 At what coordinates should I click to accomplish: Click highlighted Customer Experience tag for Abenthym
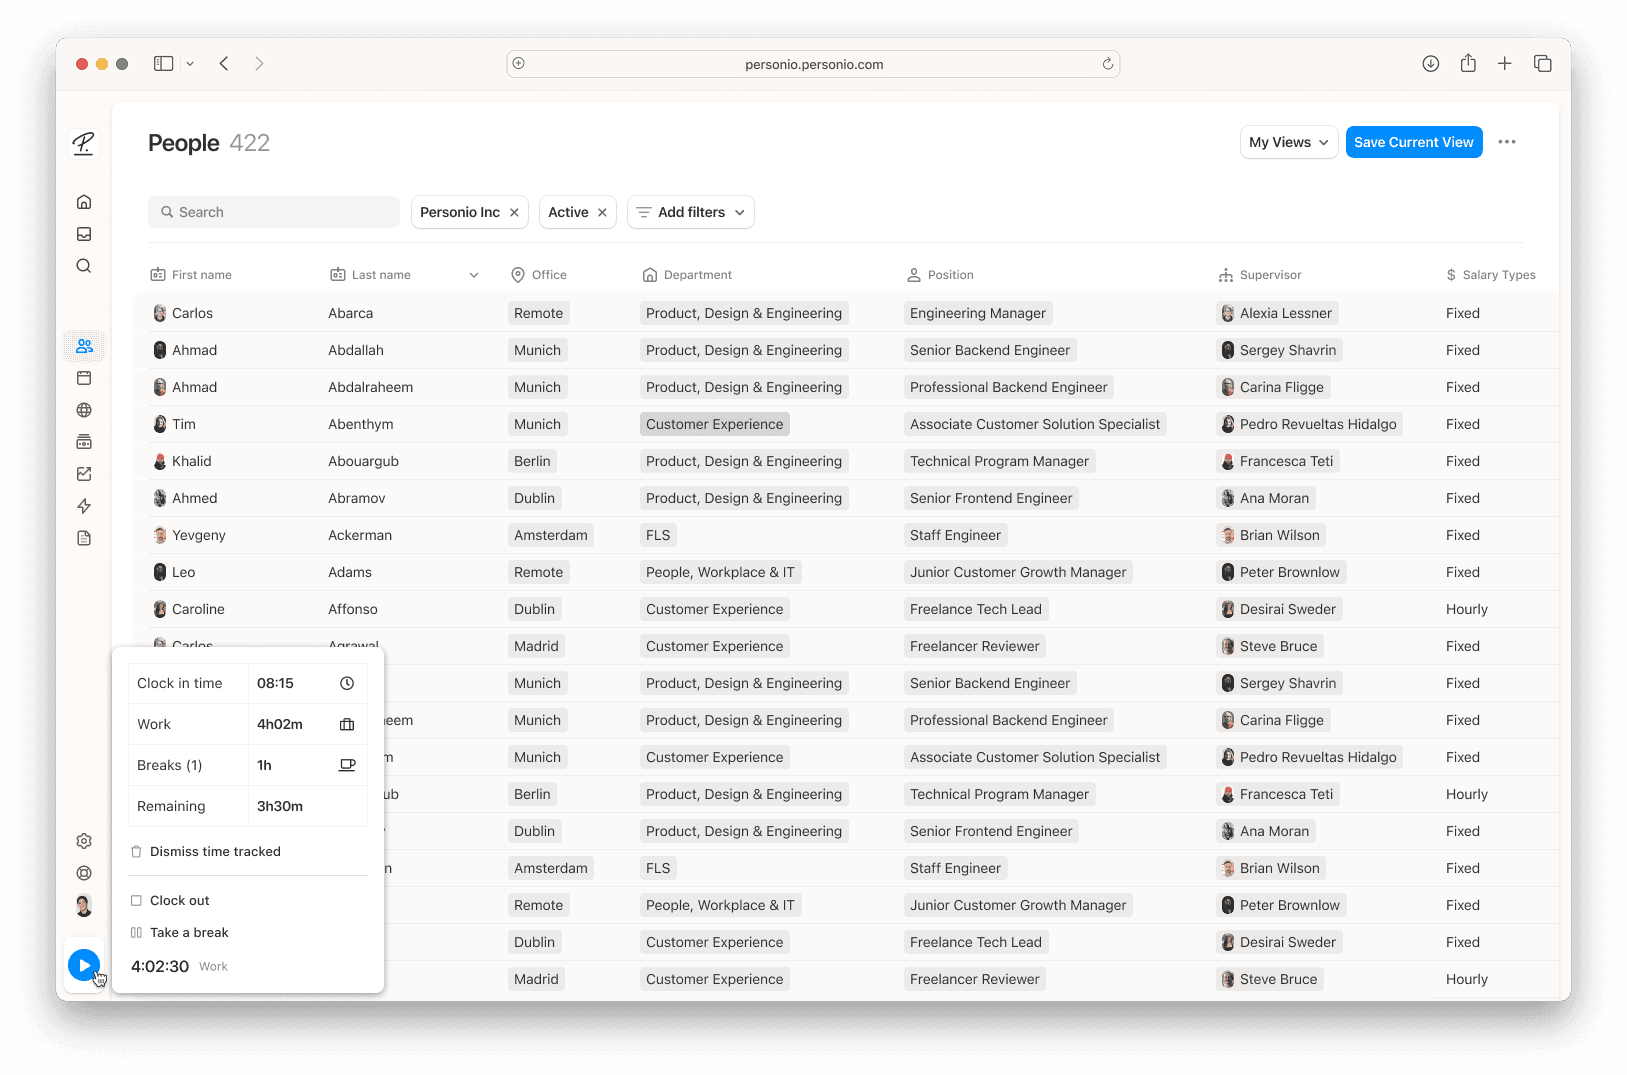click(715, 424)
